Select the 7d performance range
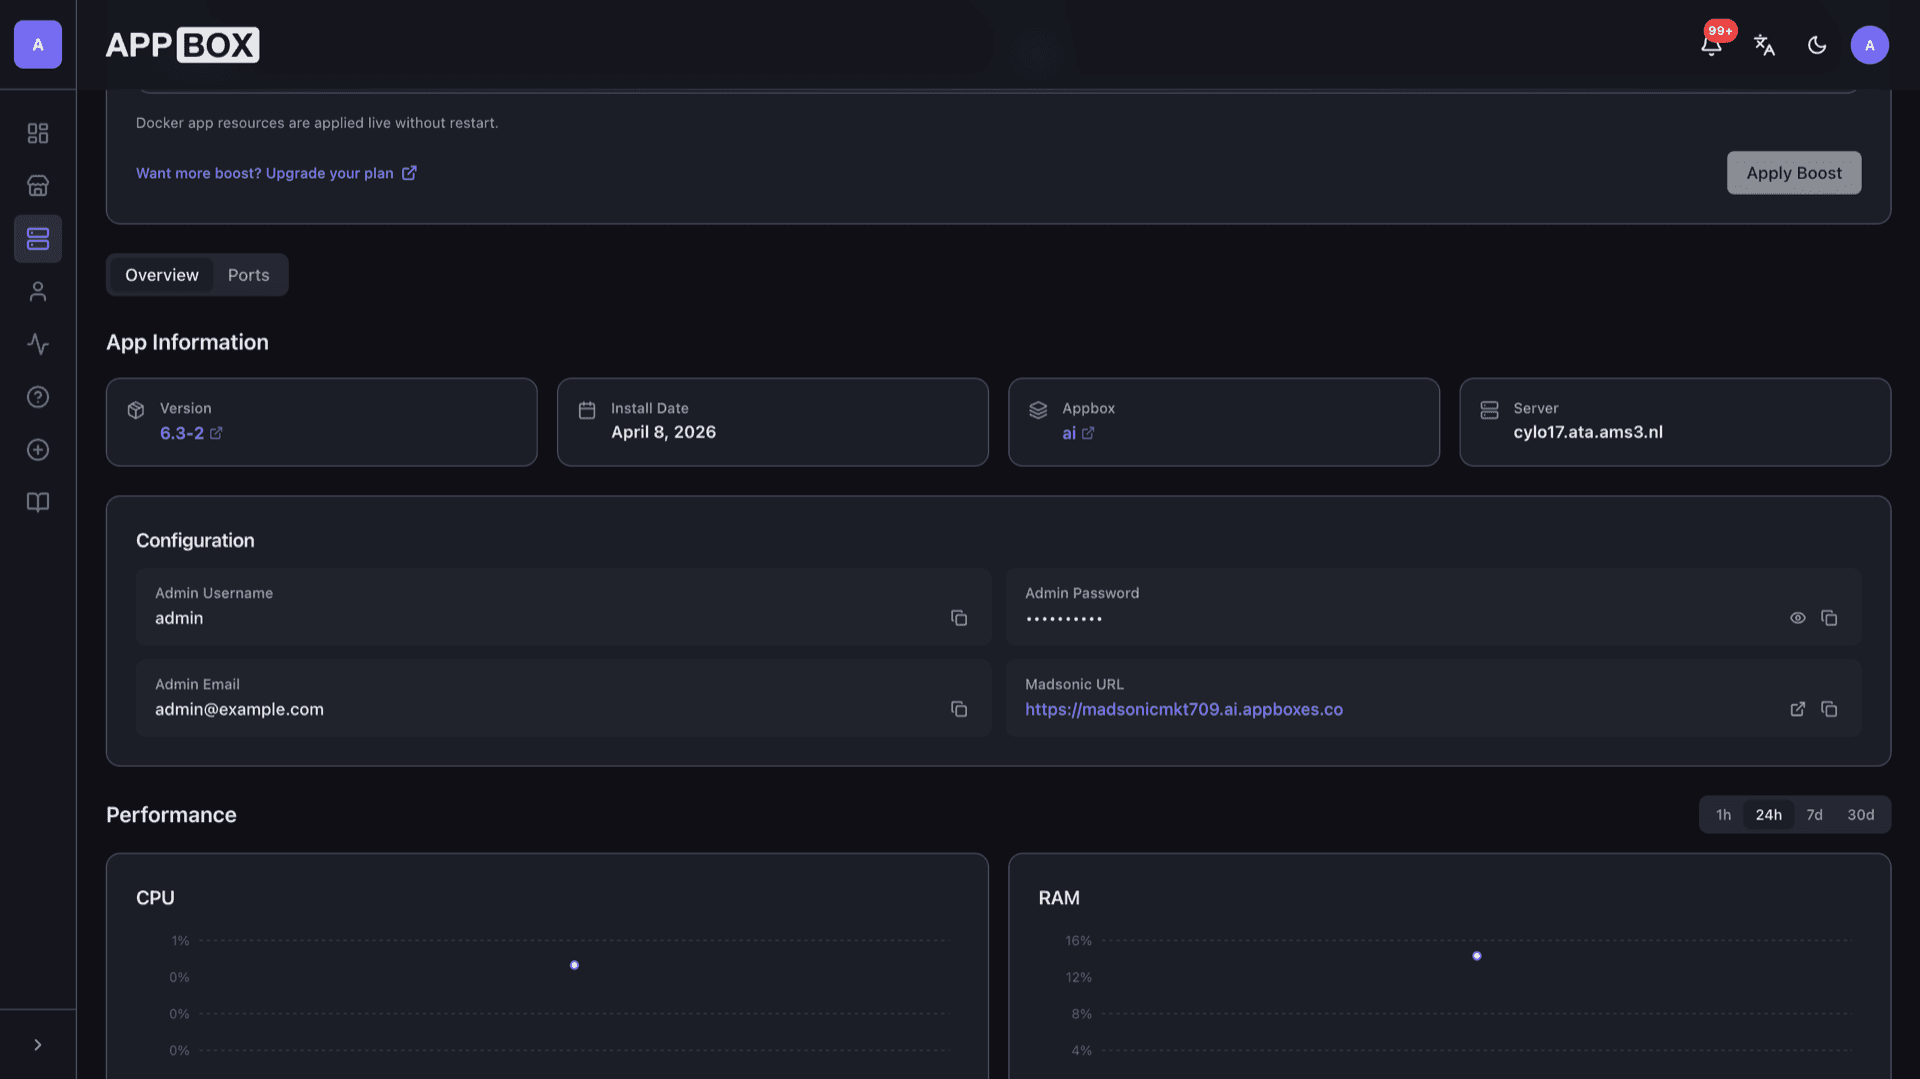Viewport: 1920px width, 1079px height. 1814,815
